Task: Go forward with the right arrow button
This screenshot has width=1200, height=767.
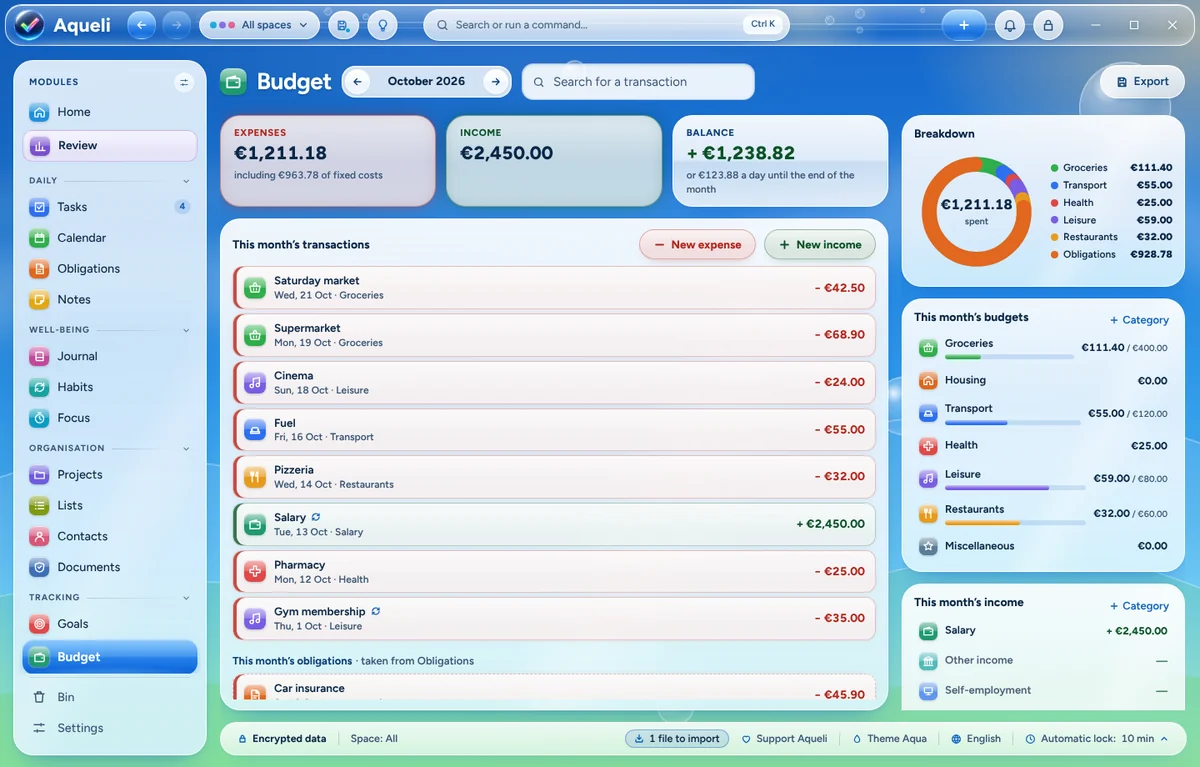Action: tap(176, 25)
